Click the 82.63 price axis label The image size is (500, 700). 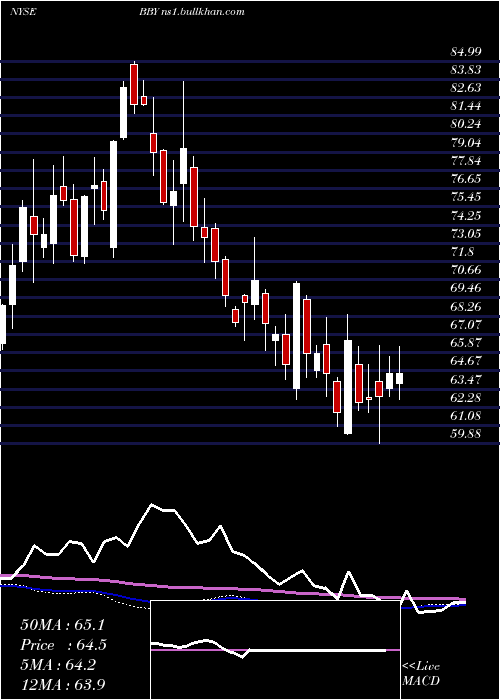[x=466, y=88]
